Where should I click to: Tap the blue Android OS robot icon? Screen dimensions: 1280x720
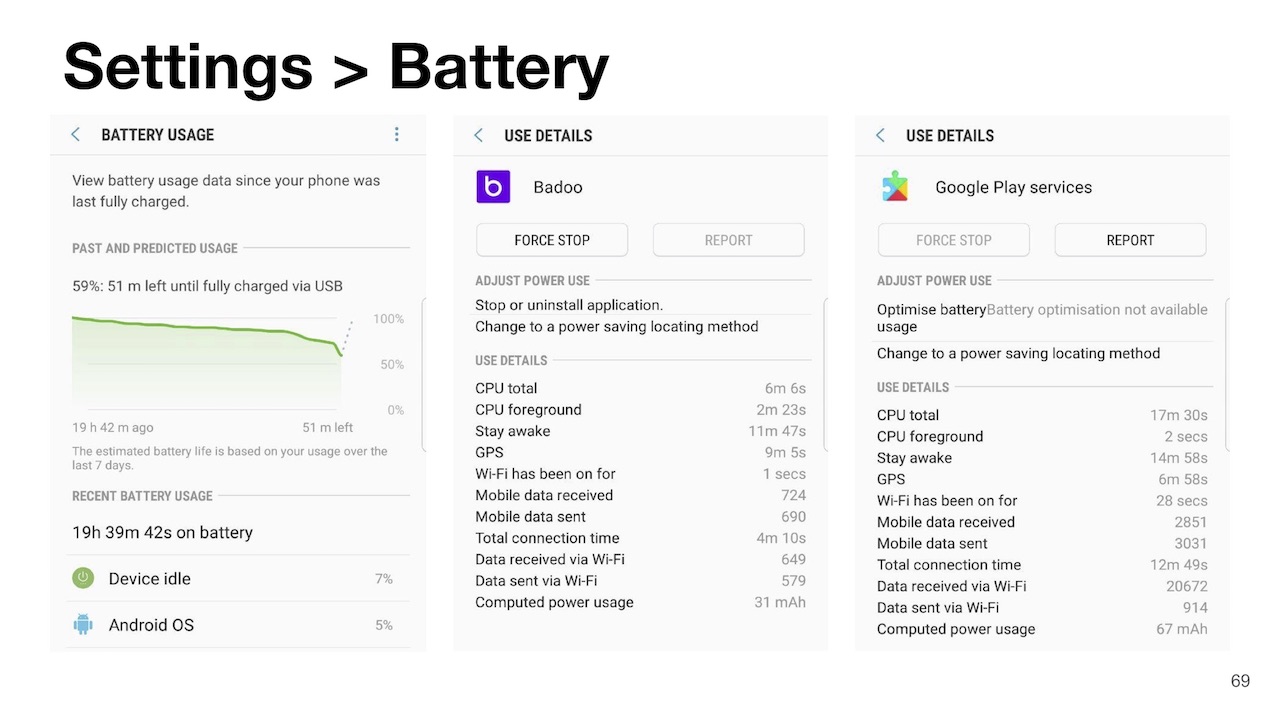tap(83, 625)
